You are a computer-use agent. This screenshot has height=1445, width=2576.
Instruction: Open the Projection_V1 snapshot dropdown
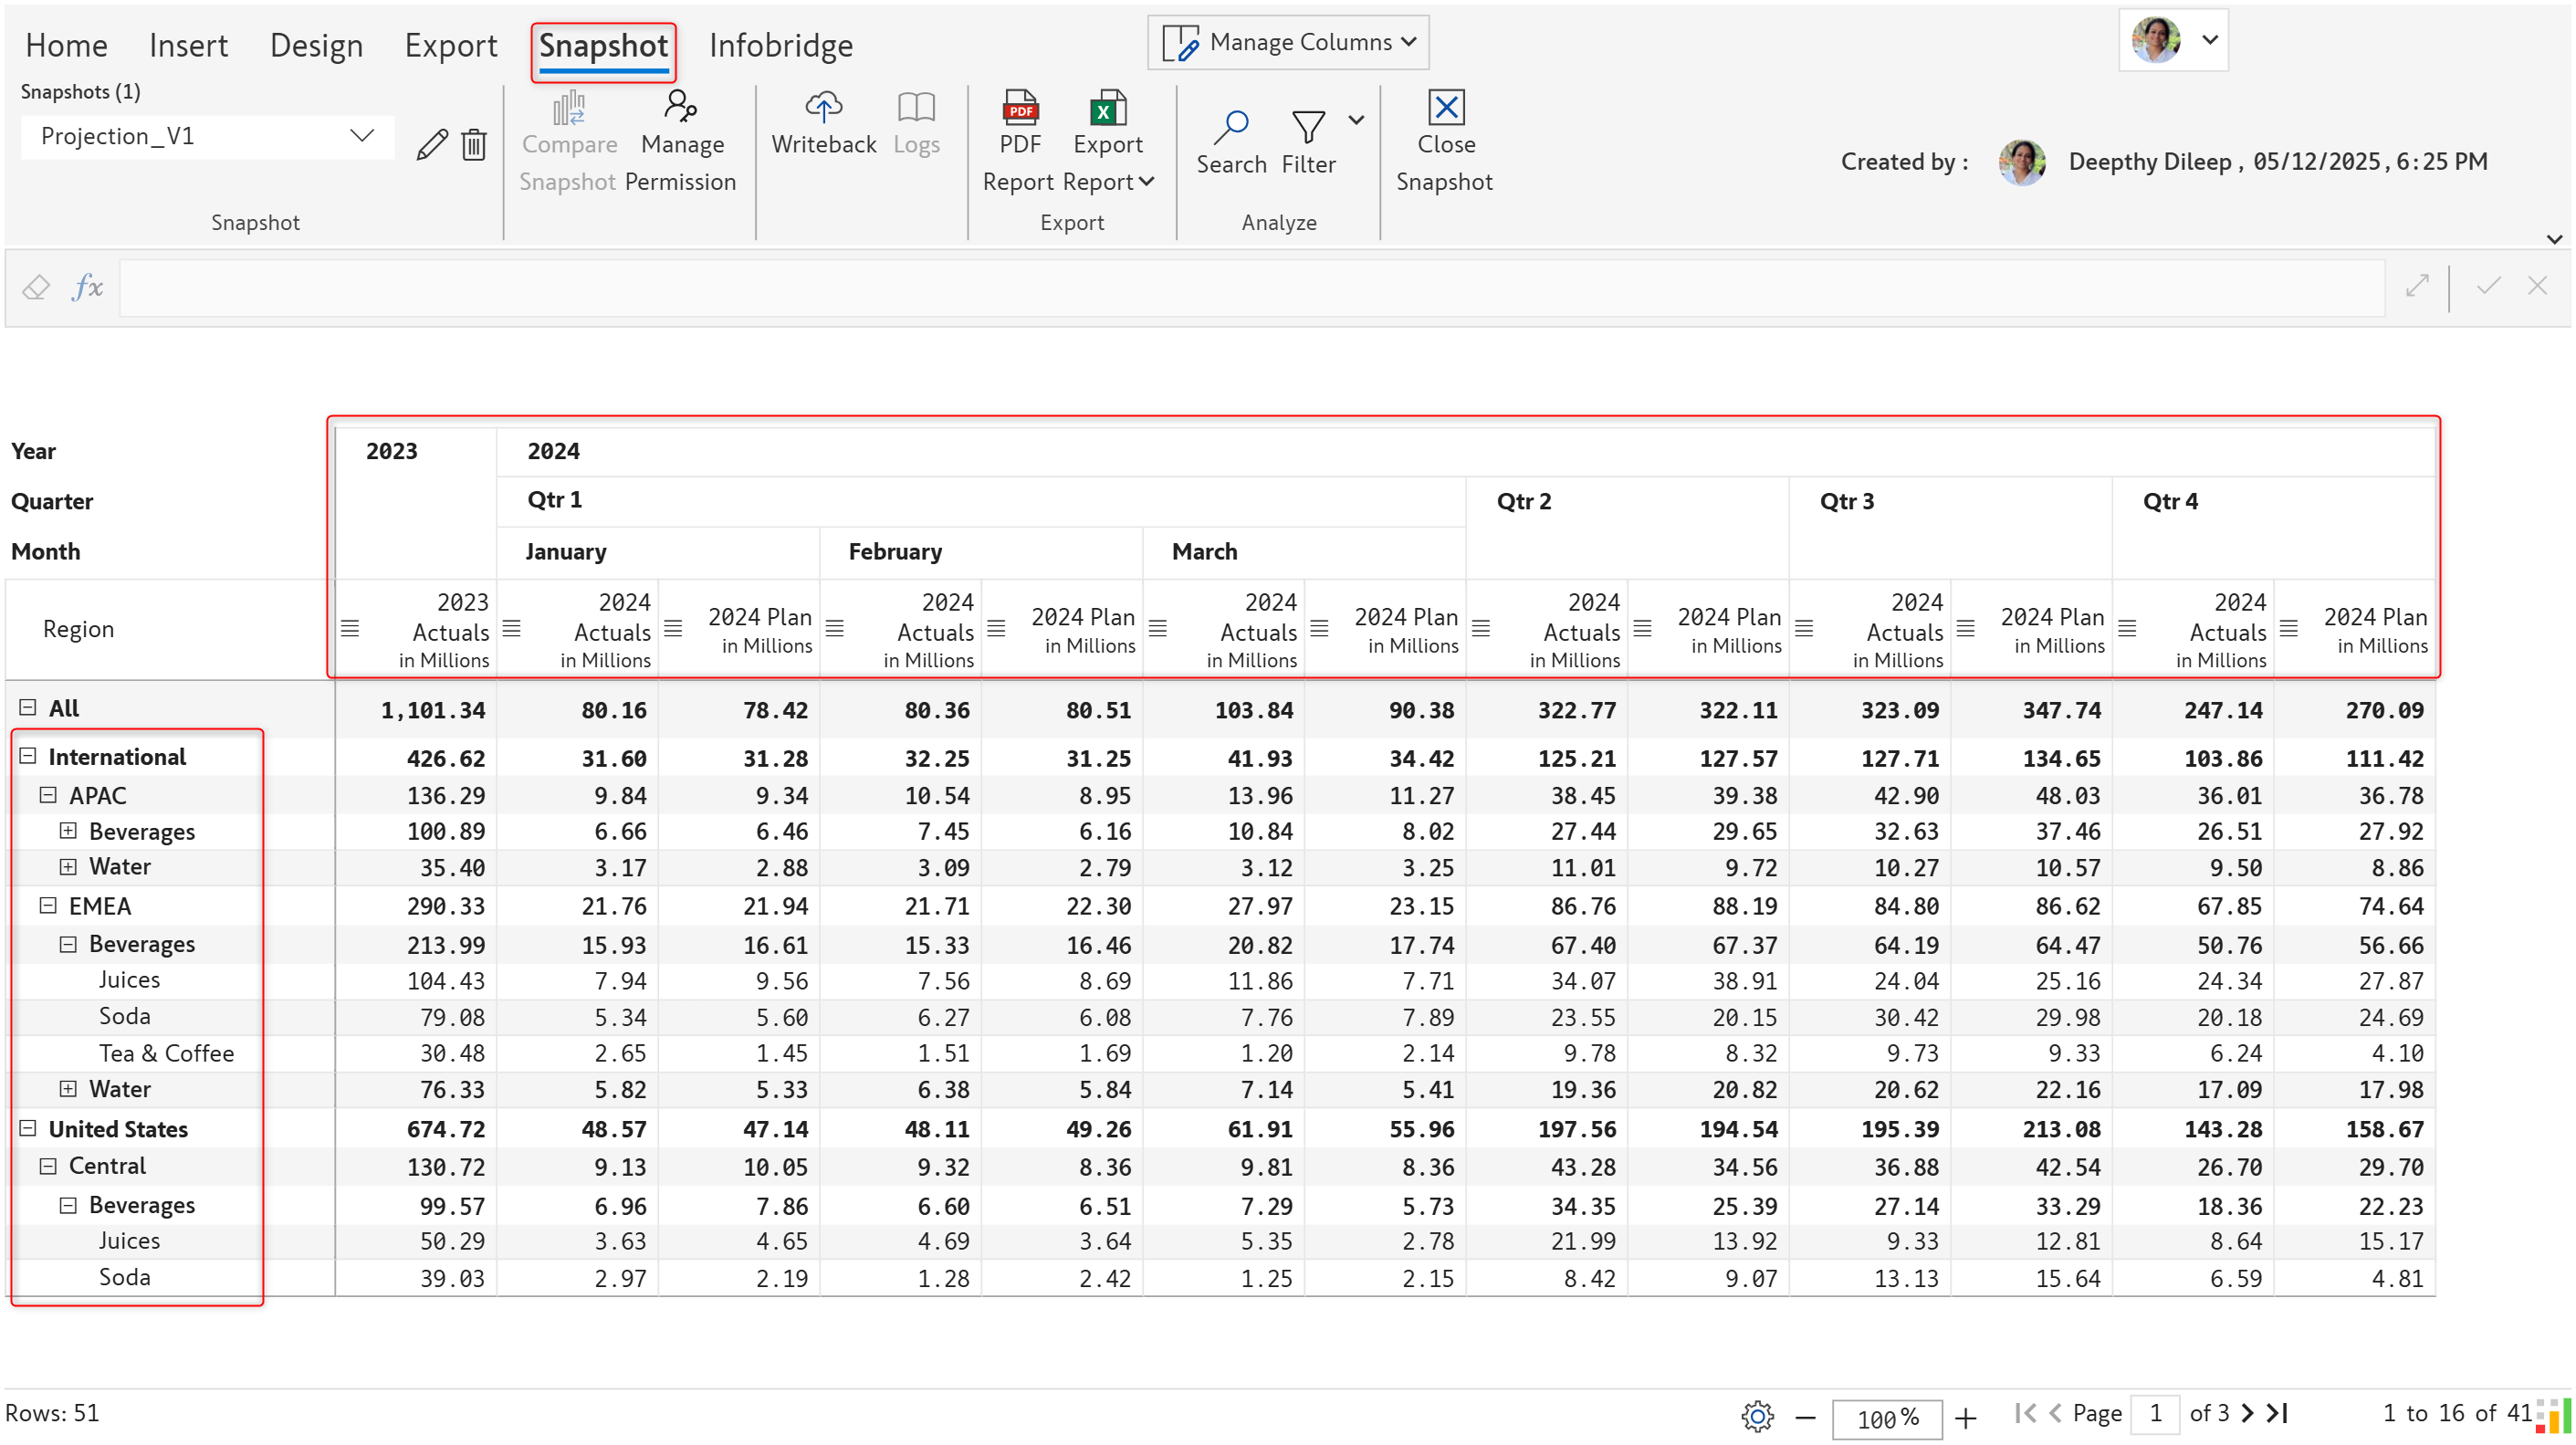(x=208, y=136)
